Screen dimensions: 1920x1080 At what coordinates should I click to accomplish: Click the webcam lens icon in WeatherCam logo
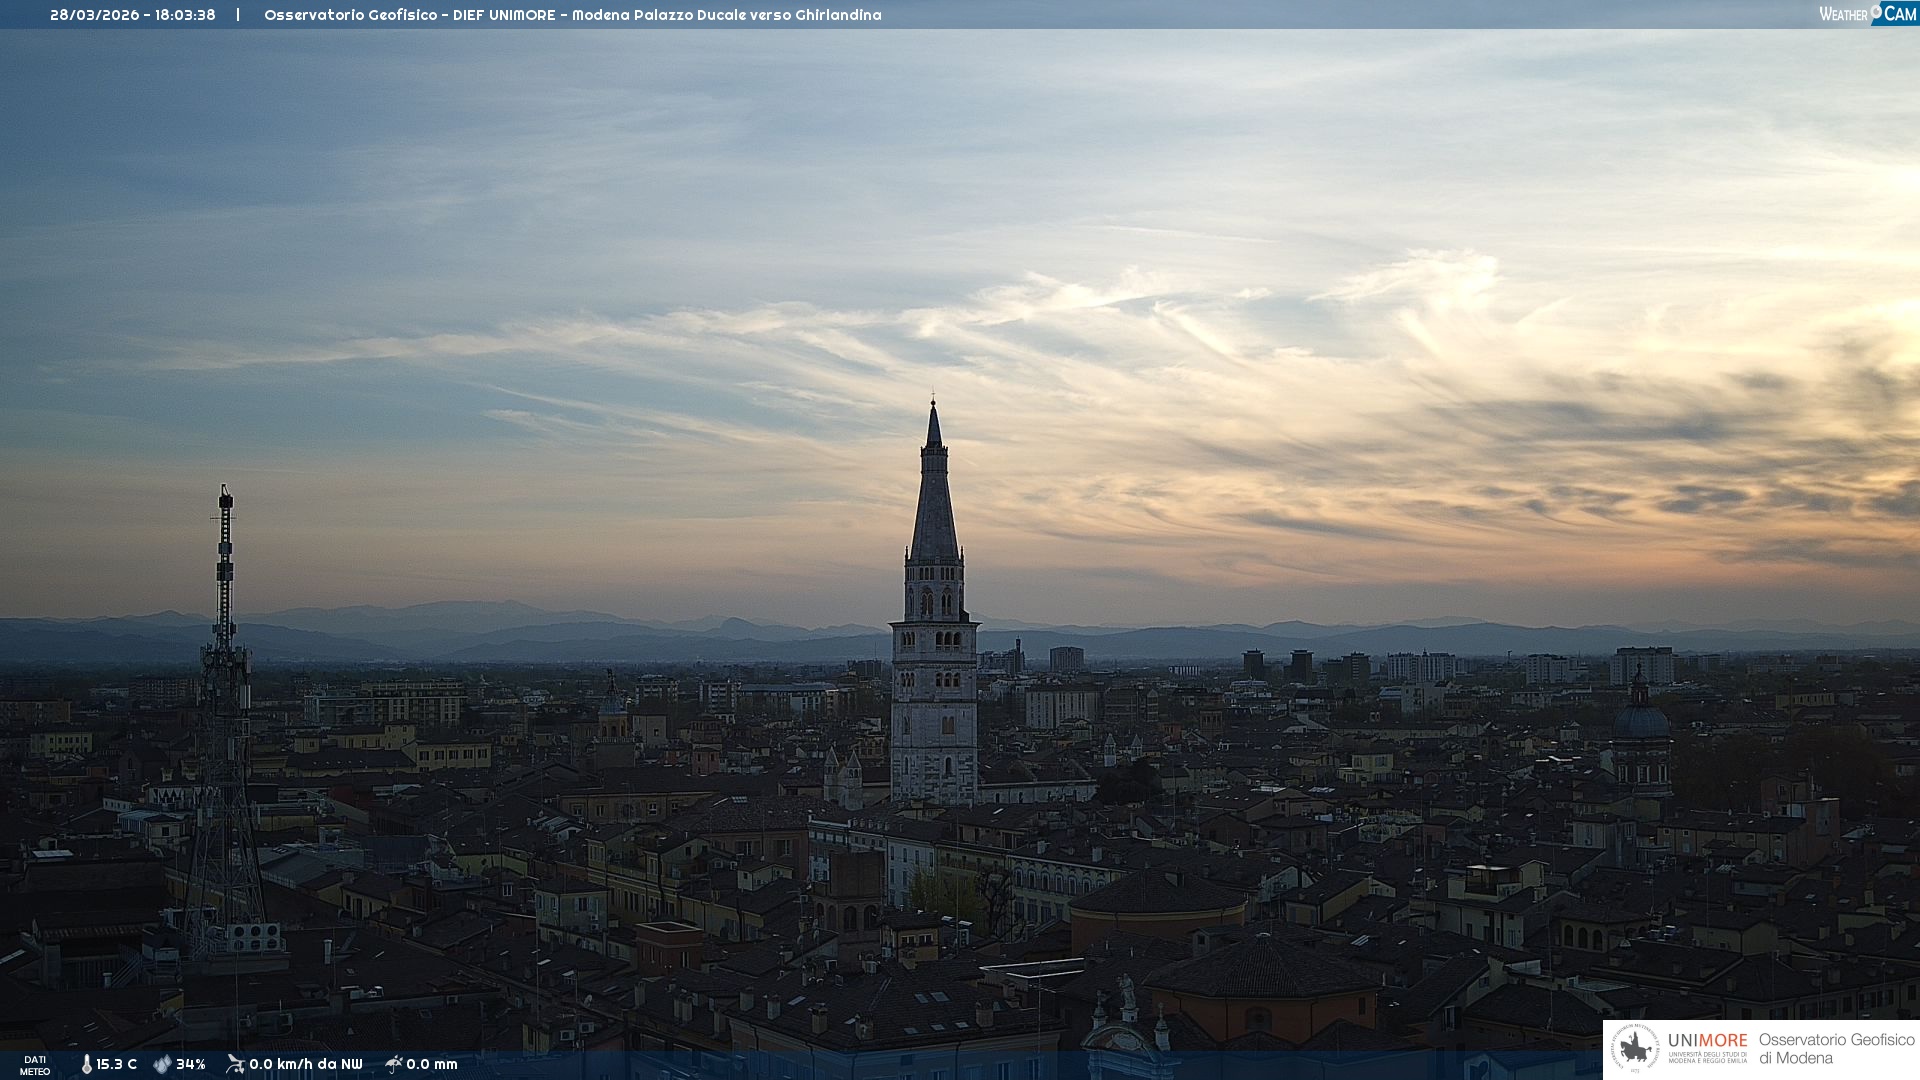pos(1876,11)
